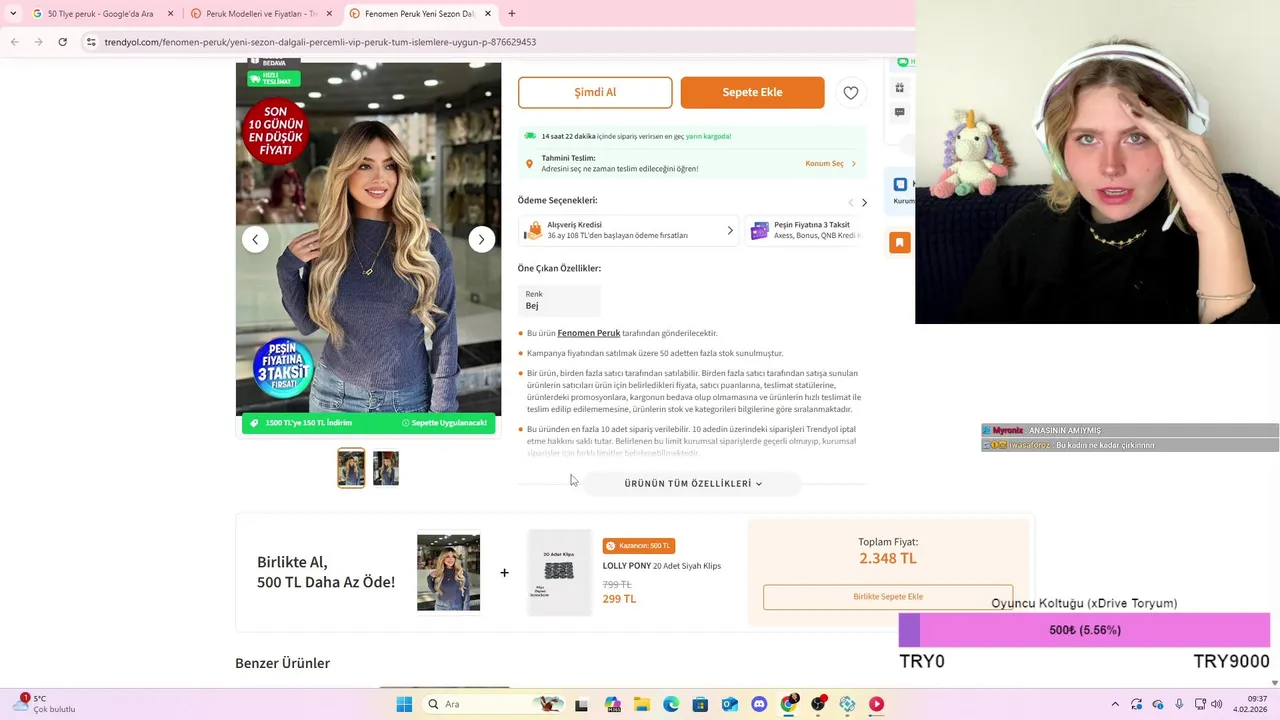This screenshot has height=720, width=1280.
Task: Open the red play-button app in taskbar
Action: coord(877,704)
